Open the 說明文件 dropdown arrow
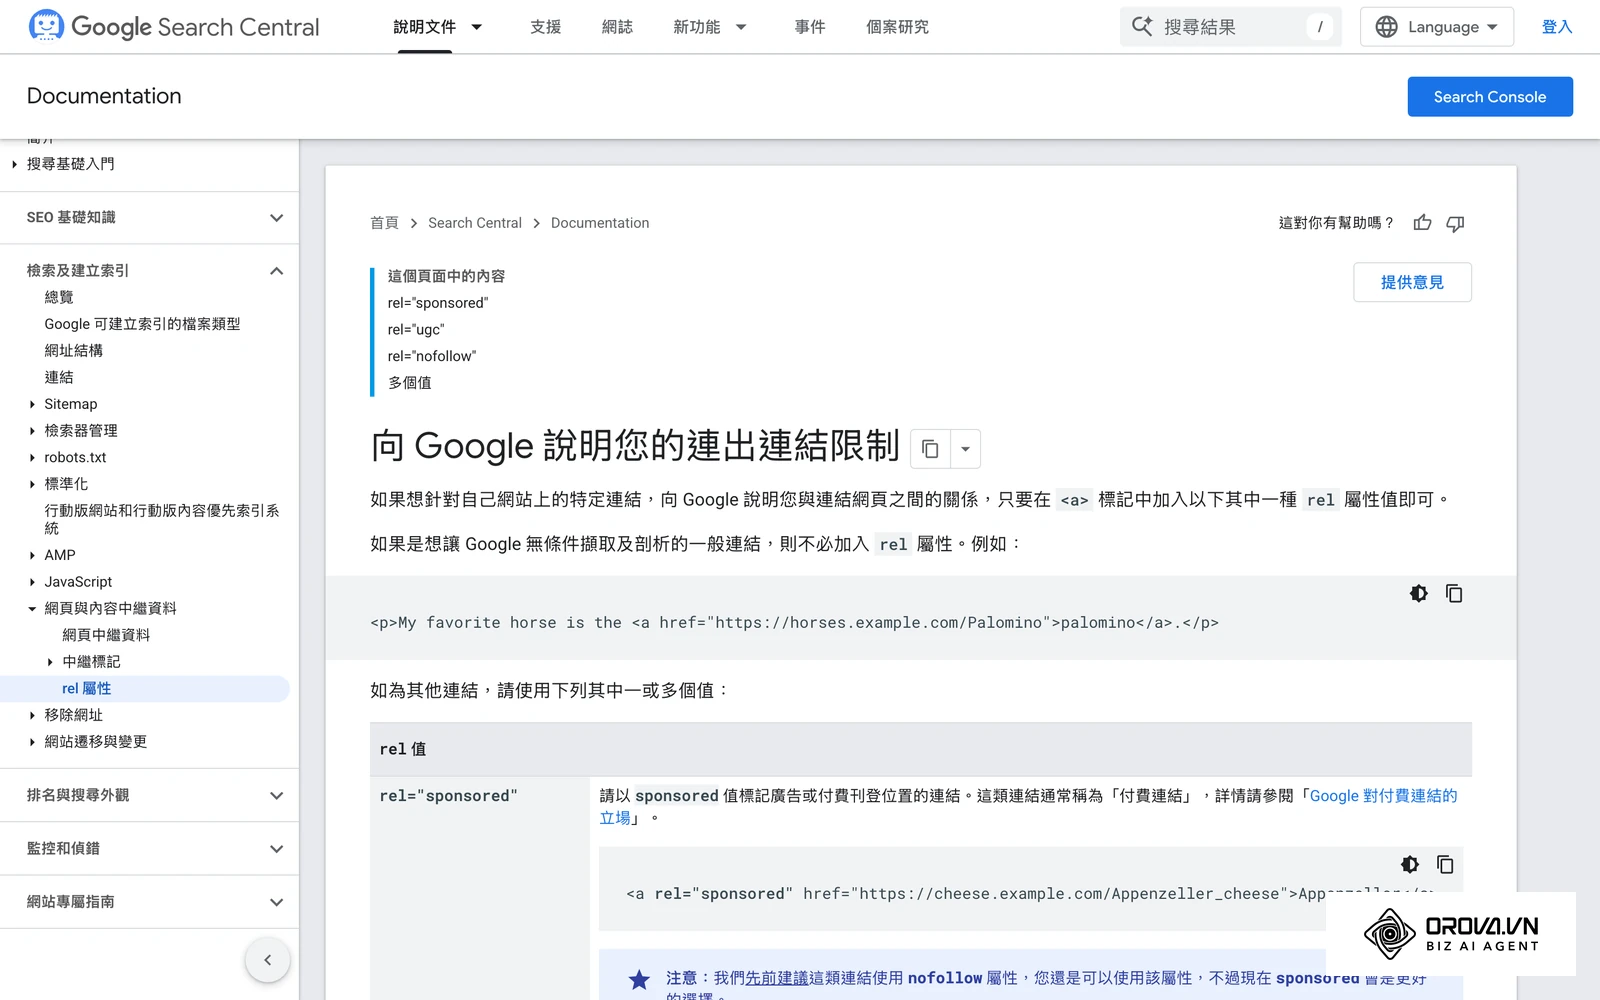 [477, 27]
